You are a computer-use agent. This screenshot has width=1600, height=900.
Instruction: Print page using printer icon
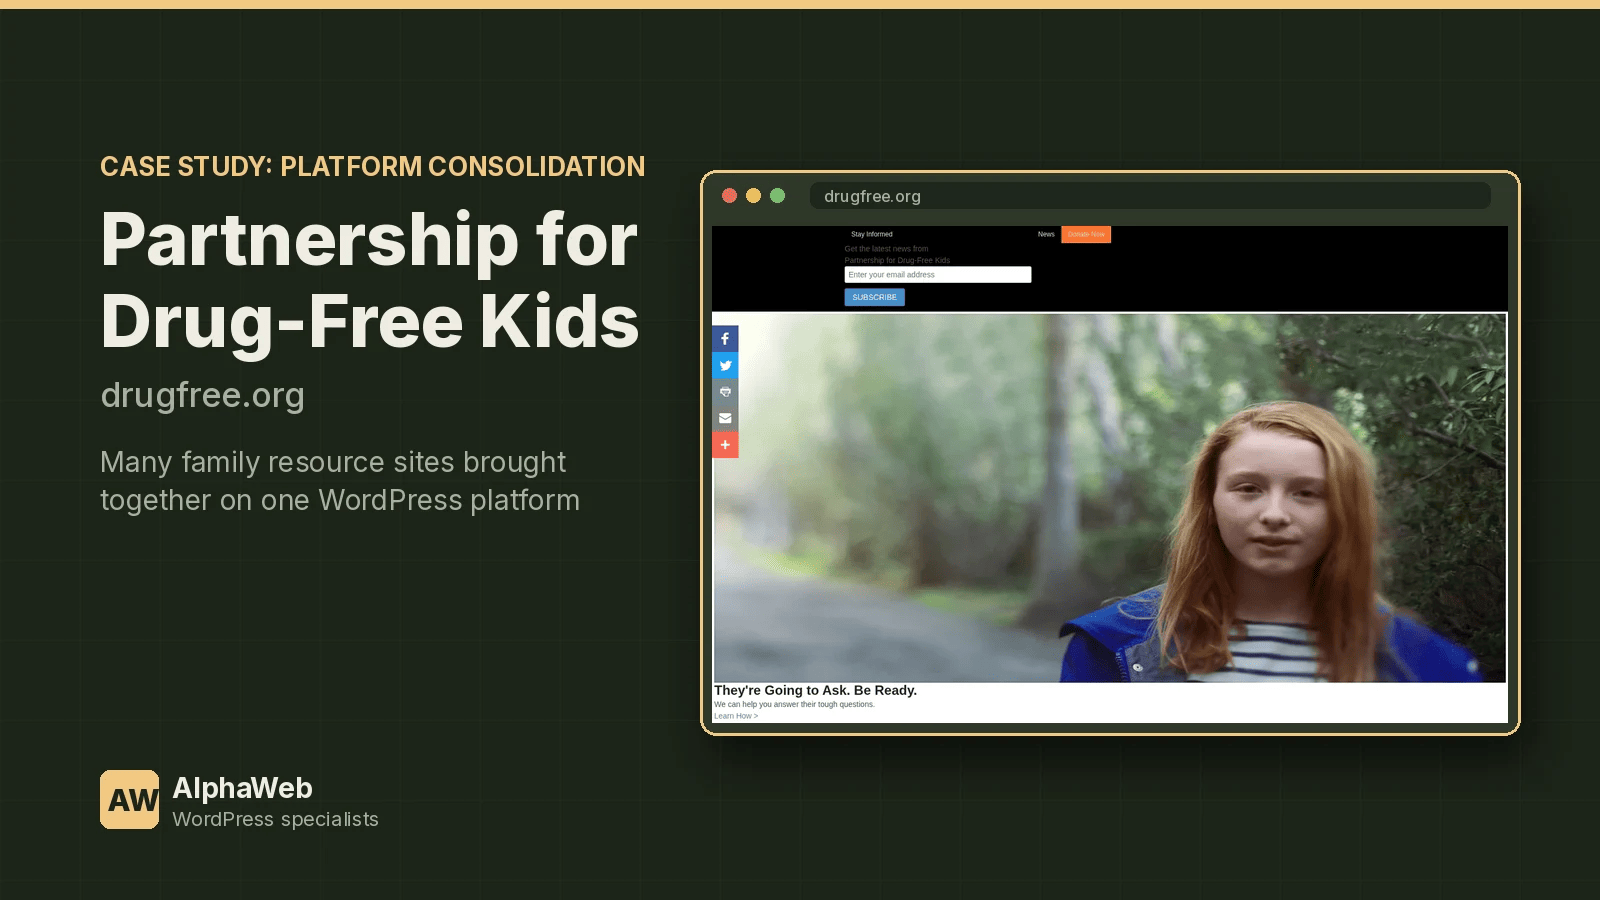(x=725, y=392)
